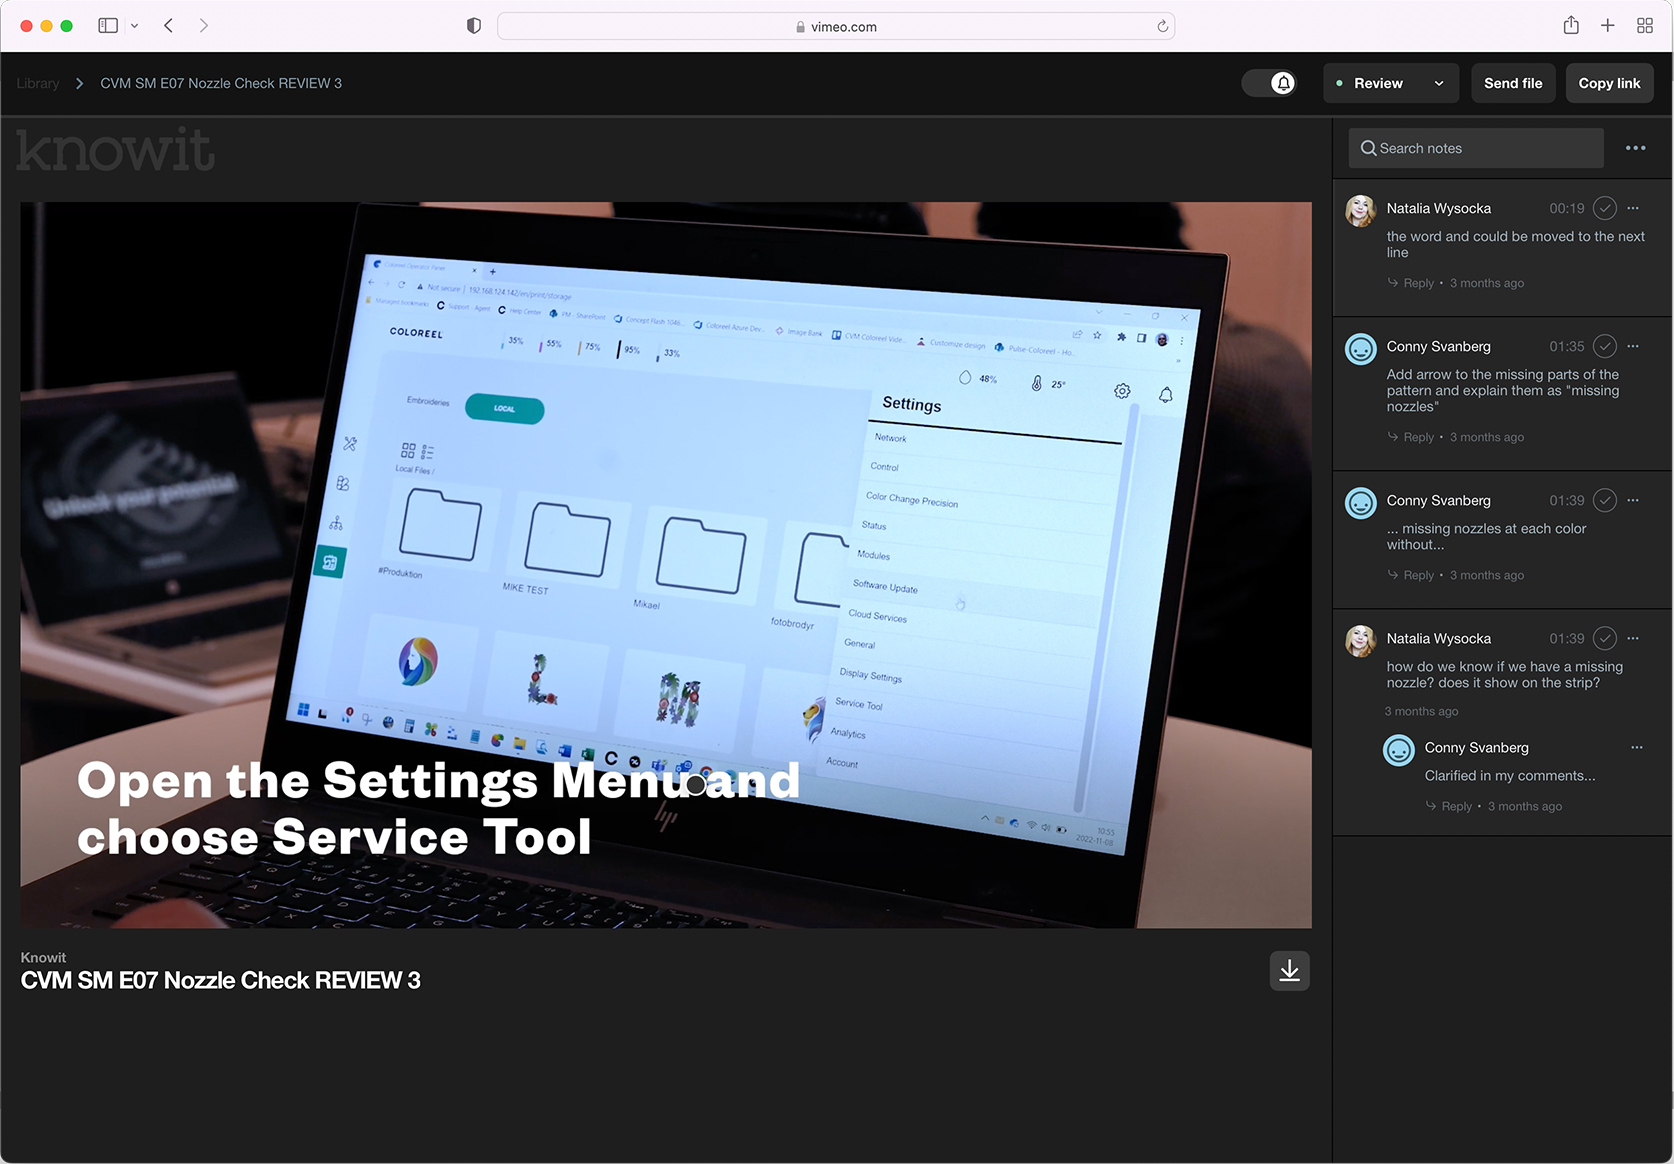
Task: Click the notification bell icon
Action: [x=1283, y=83]
